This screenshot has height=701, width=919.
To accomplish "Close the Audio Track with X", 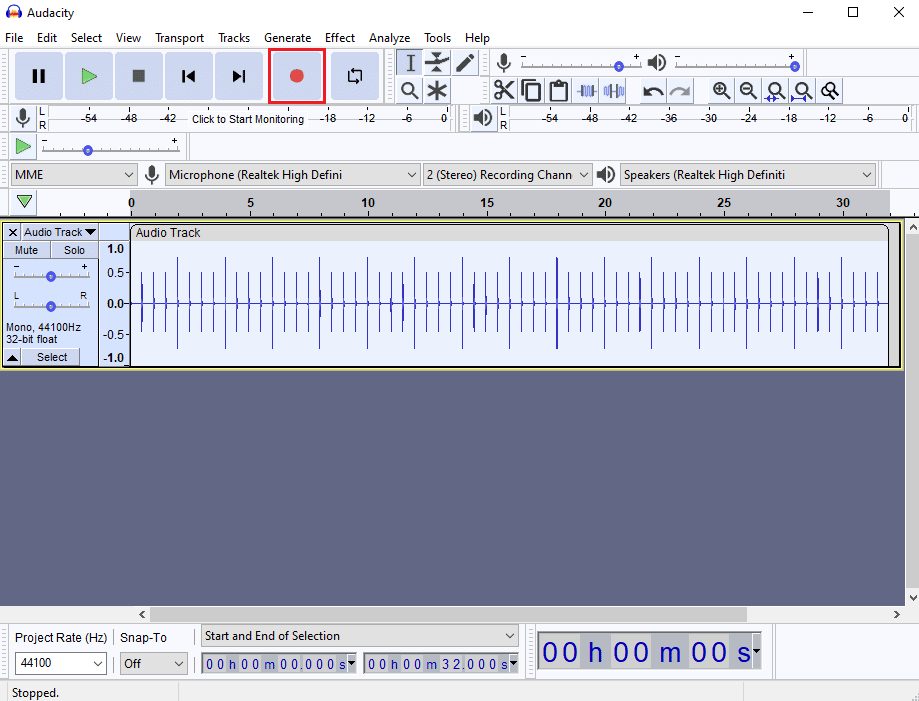I will click(12, 232).
